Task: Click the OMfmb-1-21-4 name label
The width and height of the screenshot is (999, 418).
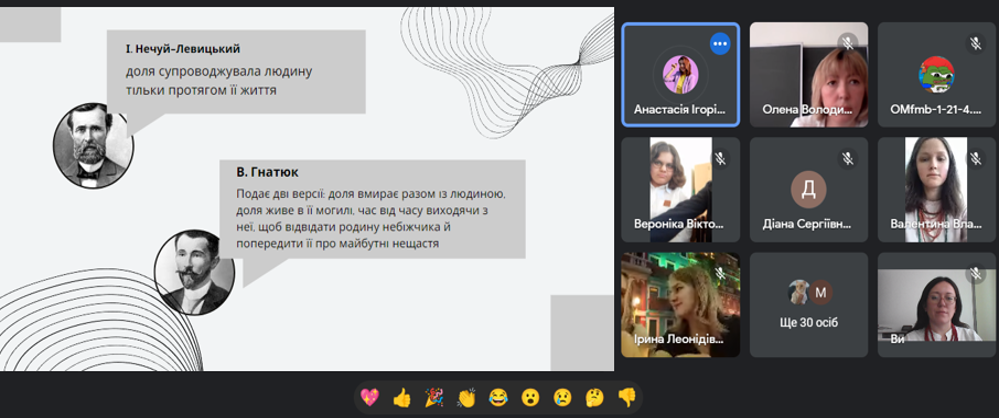Action: pyautogui.click(x=935, y=110)
